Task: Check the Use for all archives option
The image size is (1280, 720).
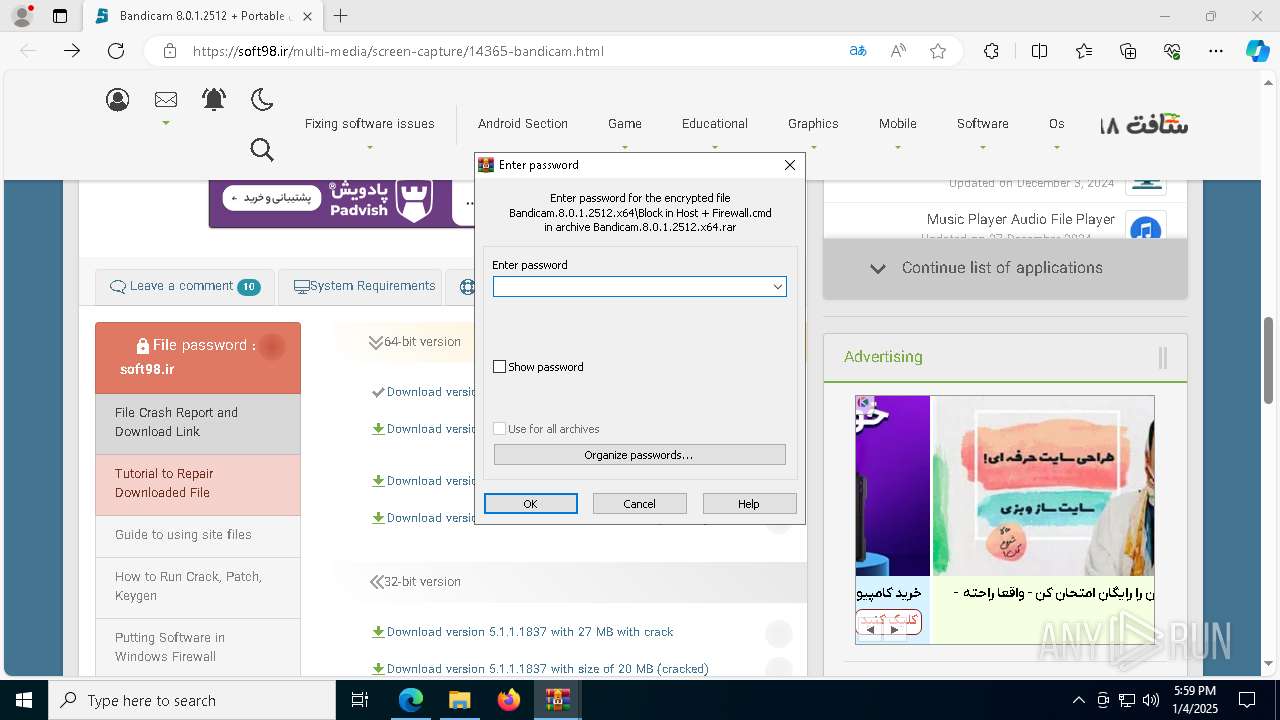Action: pos(500,429)
